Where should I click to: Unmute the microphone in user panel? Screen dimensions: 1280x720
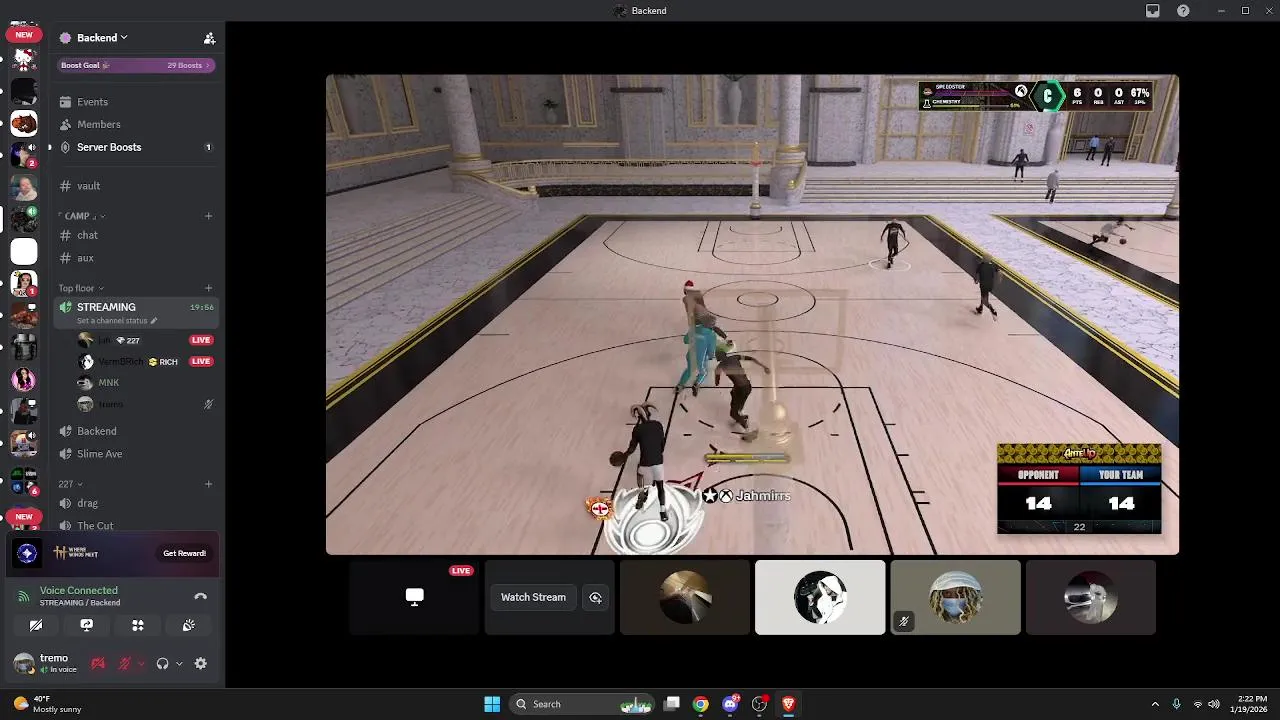click(x=126, y=663)
